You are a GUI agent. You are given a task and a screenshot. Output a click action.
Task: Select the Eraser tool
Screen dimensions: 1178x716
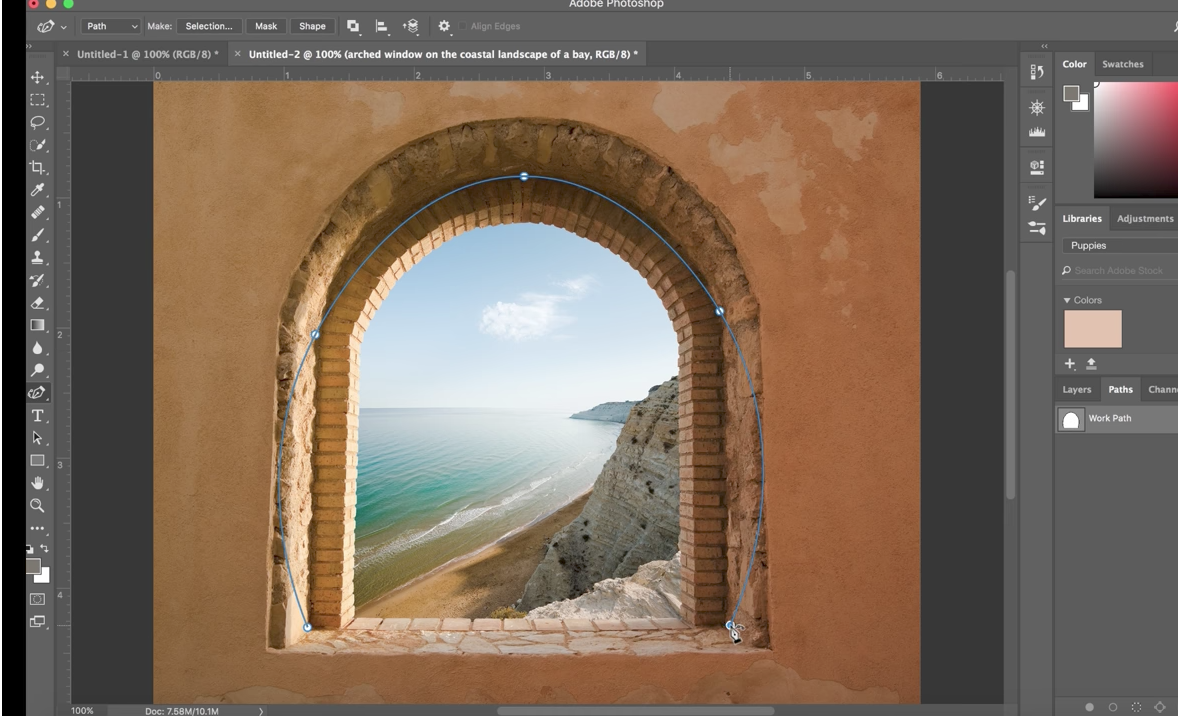pyautogui.click(x=37, y=303)
